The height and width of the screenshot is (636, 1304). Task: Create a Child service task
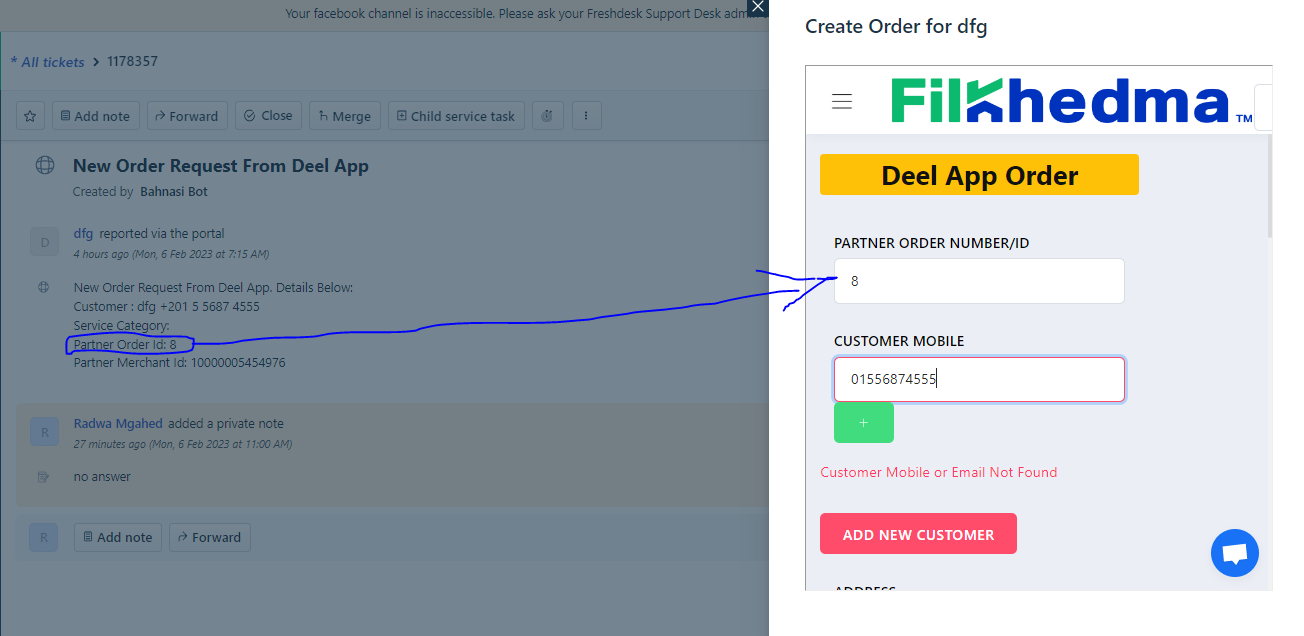point(456,116)
